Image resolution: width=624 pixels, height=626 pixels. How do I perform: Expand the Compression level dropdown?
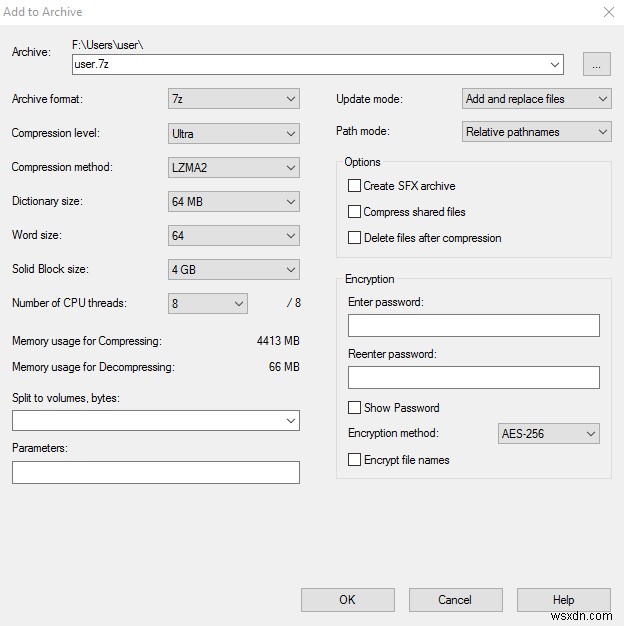[x=234, y=133]
